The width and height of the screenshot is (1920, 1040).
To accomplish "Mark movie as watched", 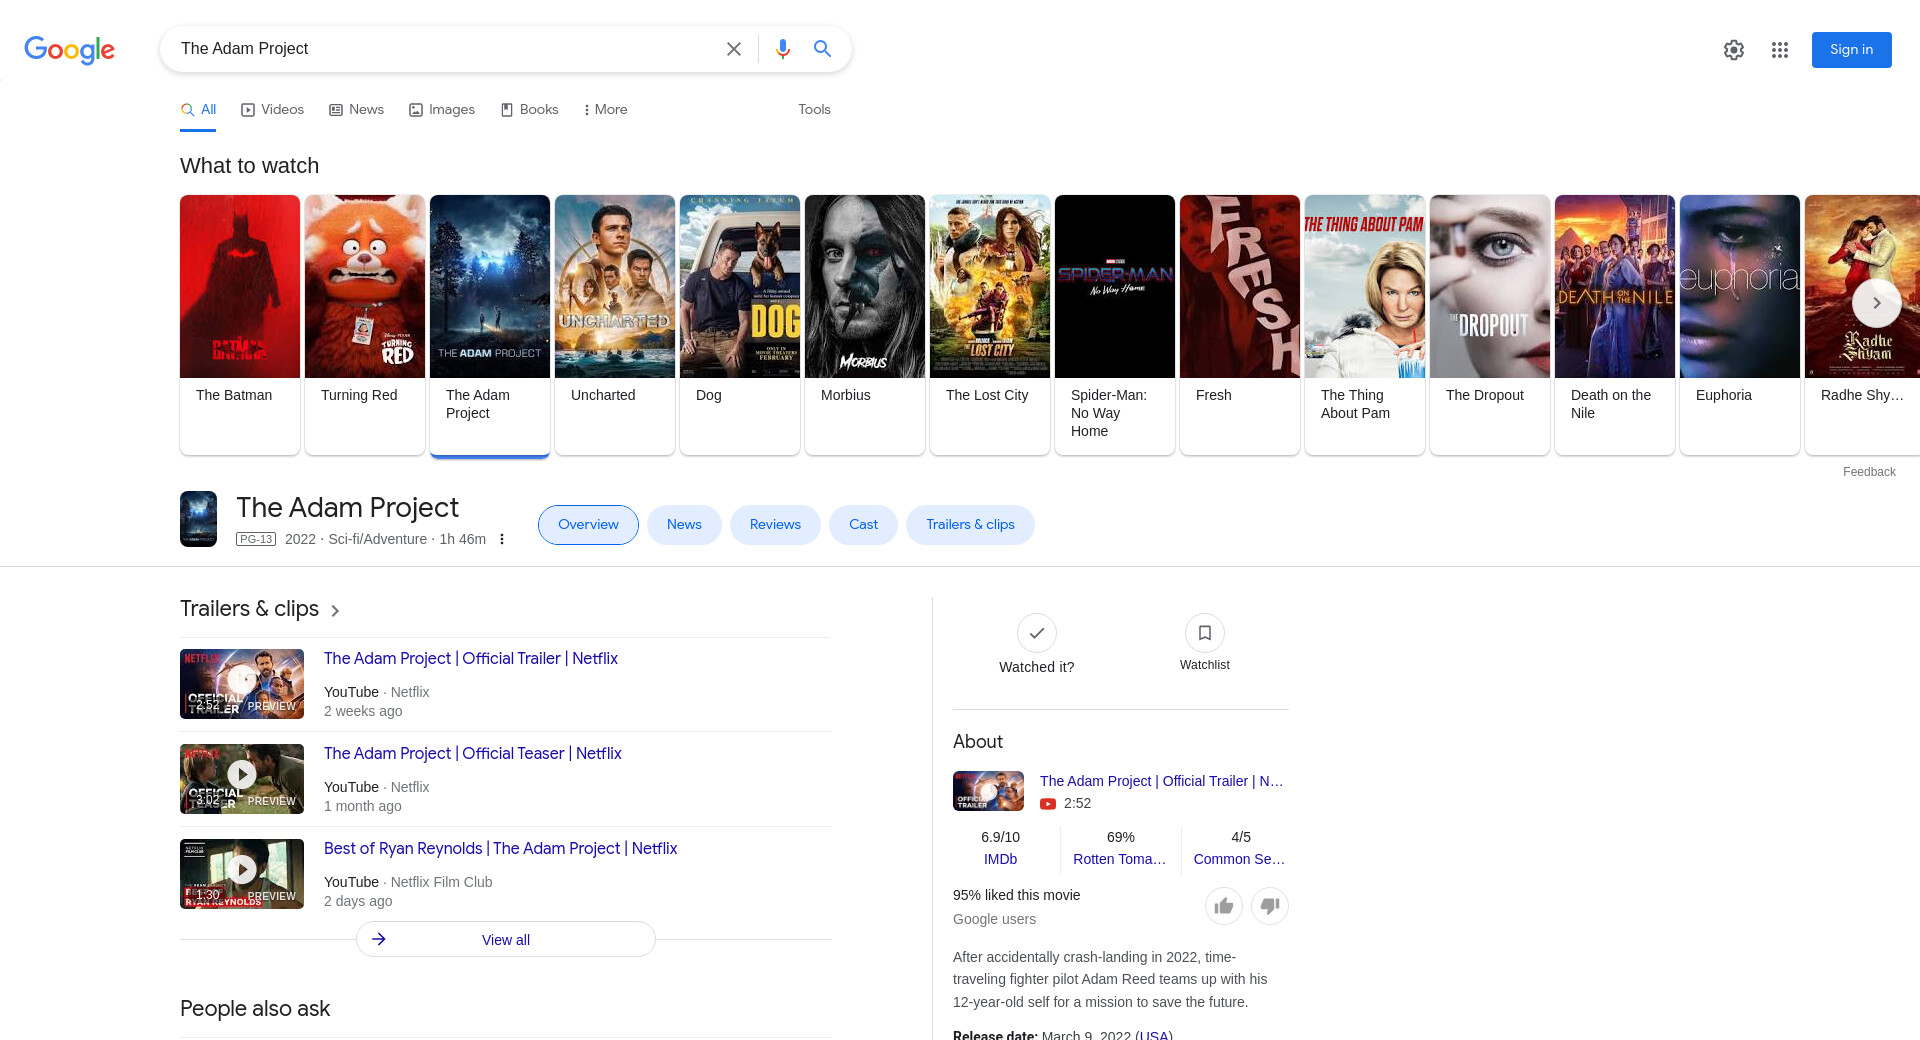I will click(x=1036, y=634).
